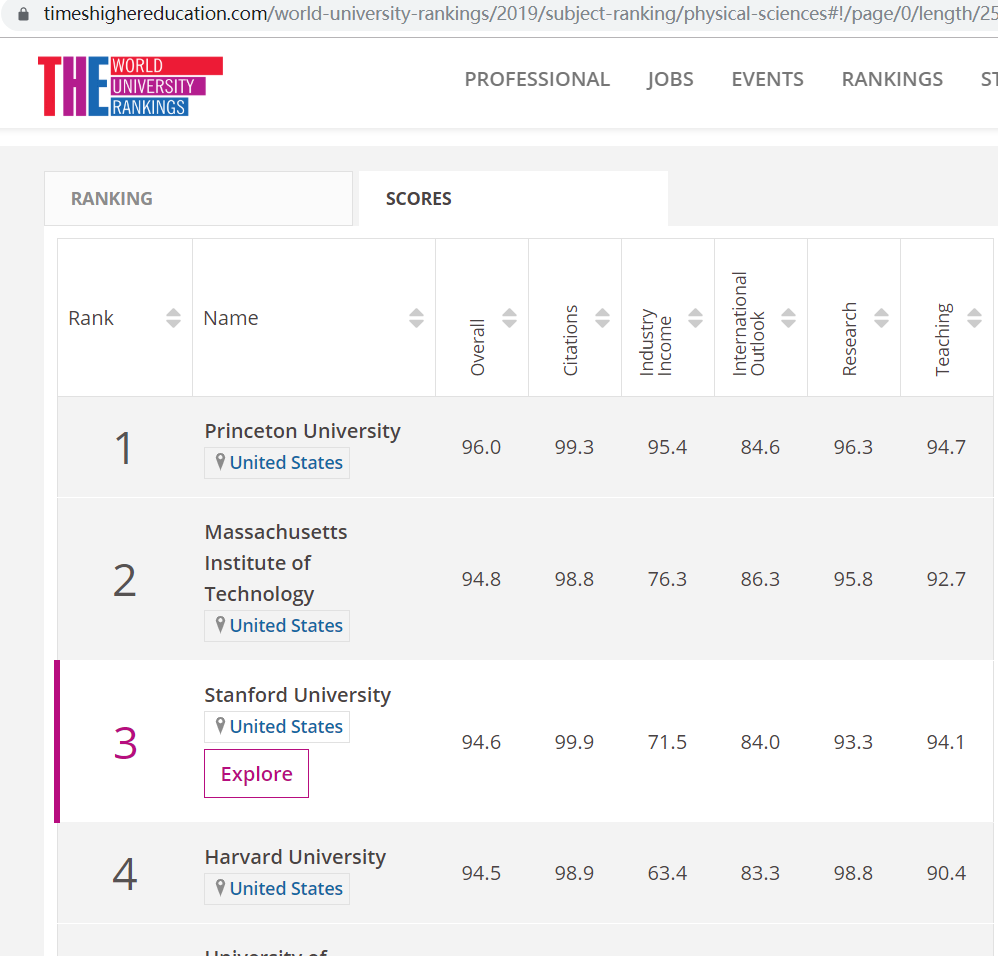The width and height of the screenshot is (998, 956).
Task: Open the Professional menu
Action: coord(537,79)
